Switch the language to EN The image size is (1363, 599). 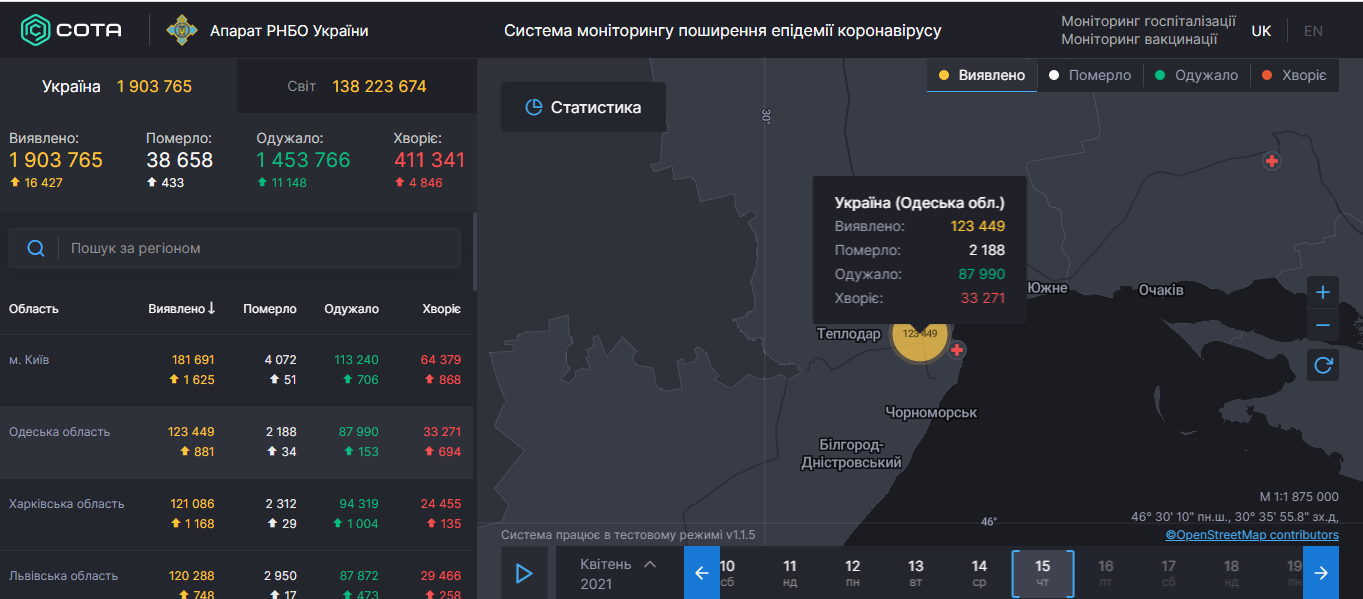[1313, 31]
